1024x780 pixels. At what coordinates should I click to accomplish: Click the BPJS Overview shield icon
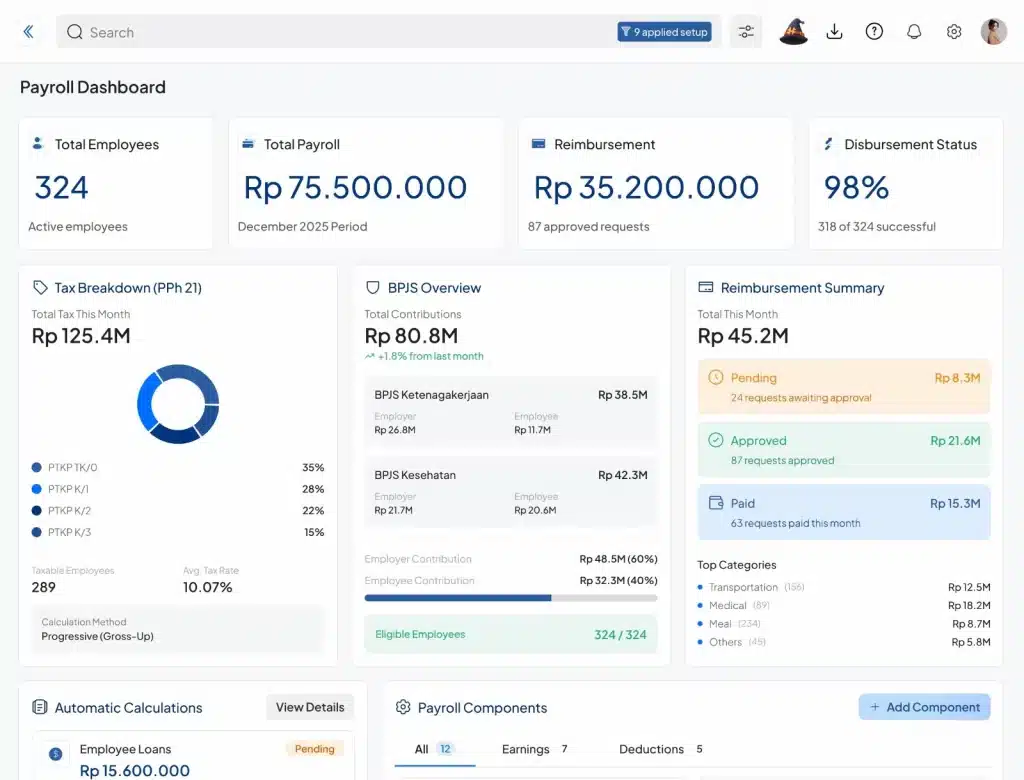click(373, 288)
